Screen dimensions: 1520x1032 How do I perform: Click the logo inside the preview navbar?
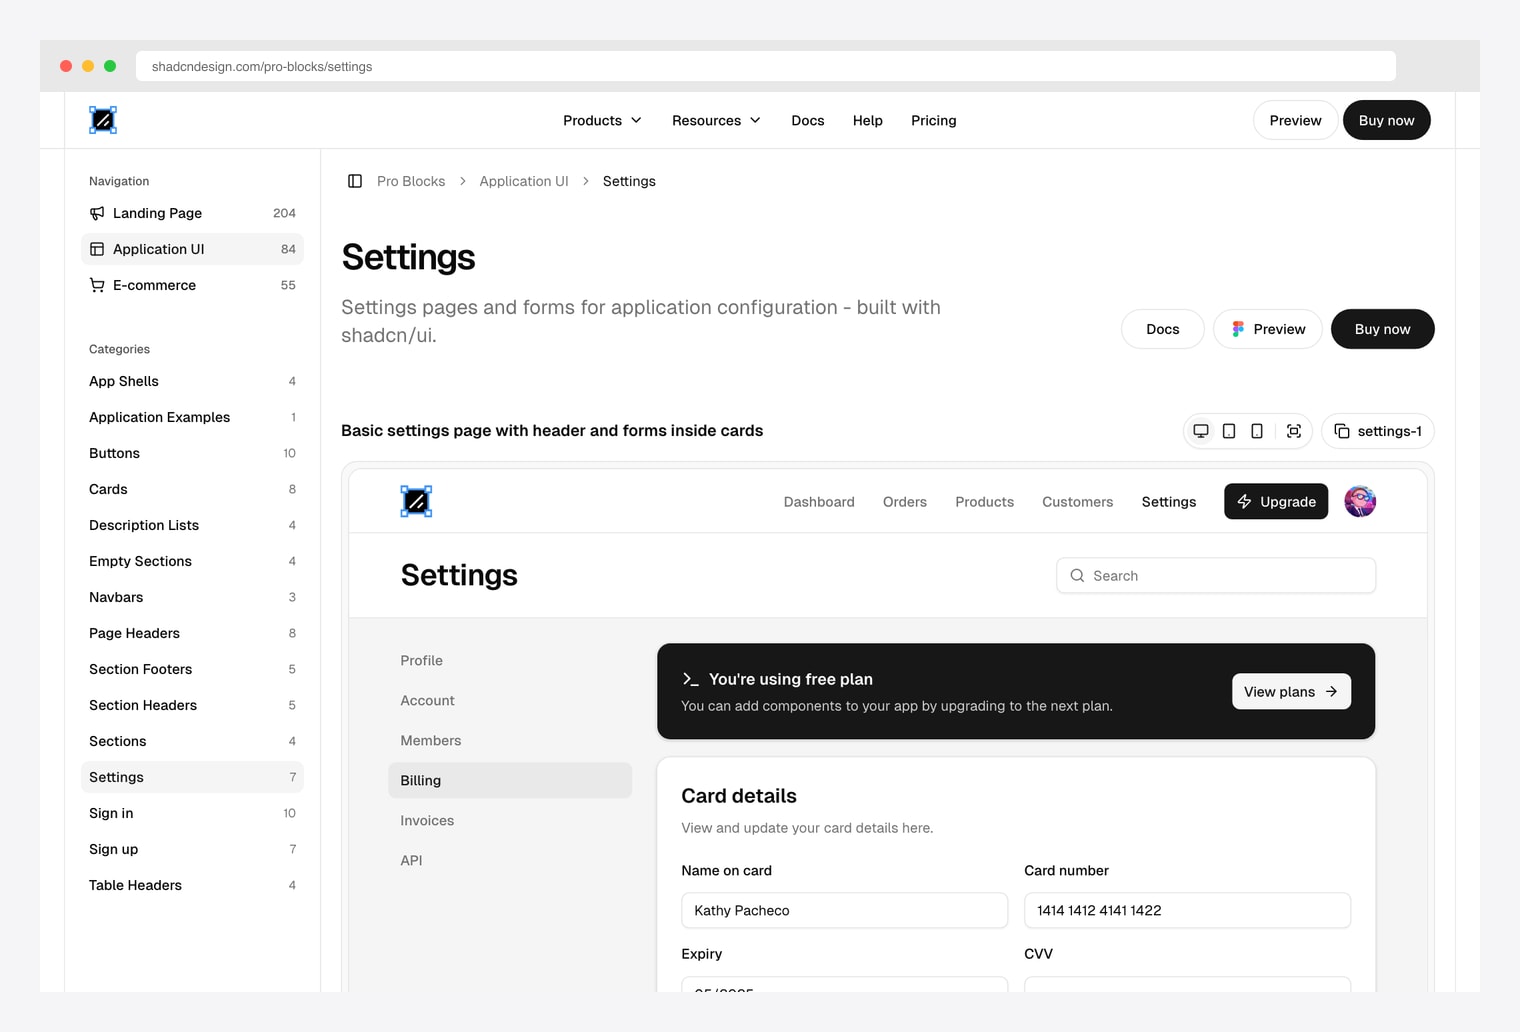(416, 501)
